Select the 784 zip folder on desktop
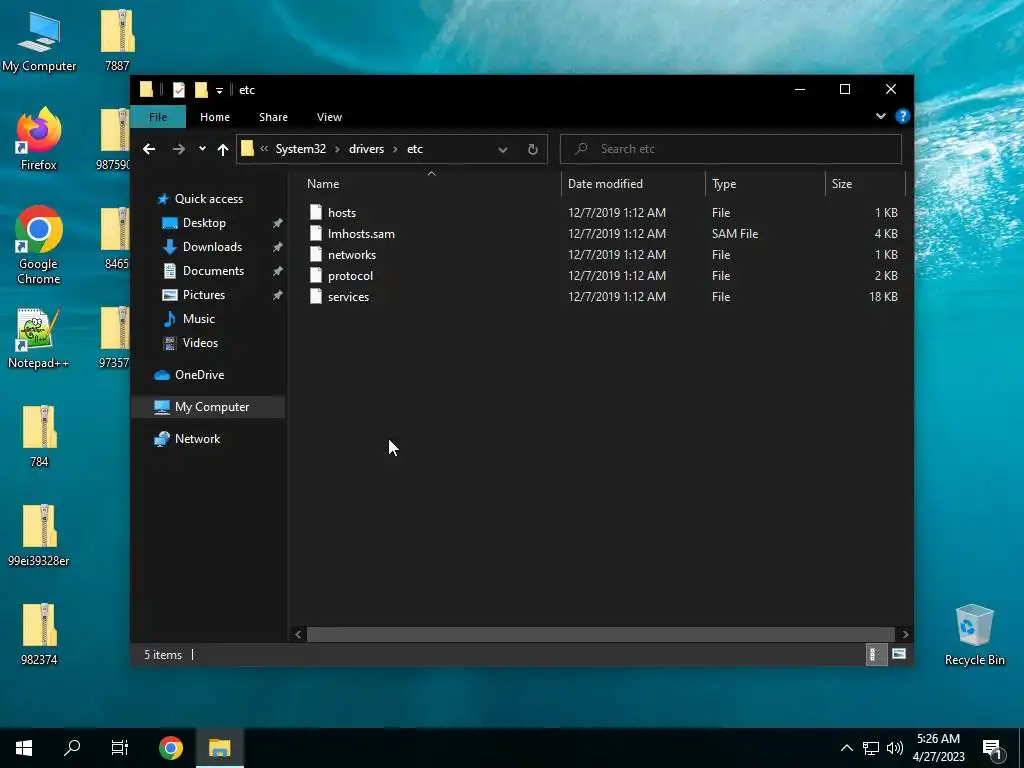1024x768 pixels. click(39, 436)
